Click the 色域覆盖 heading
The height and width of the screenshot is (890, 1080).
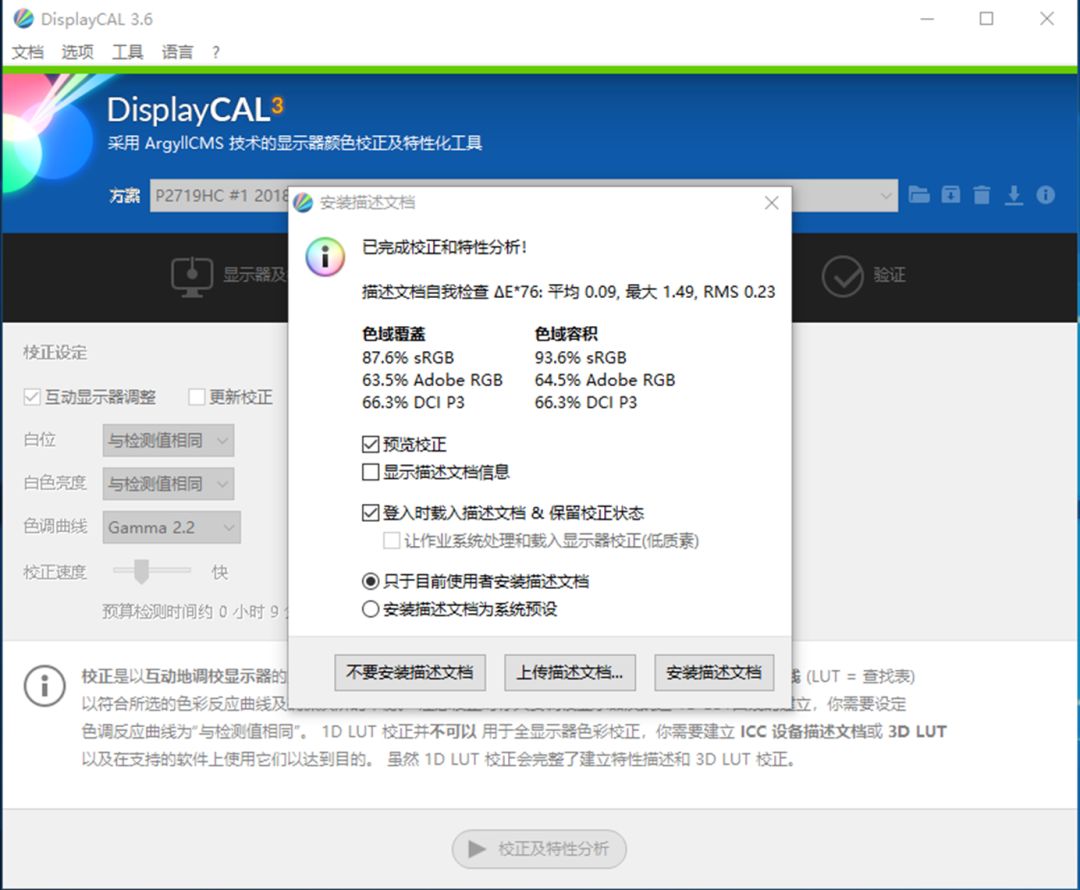(394, 334)
